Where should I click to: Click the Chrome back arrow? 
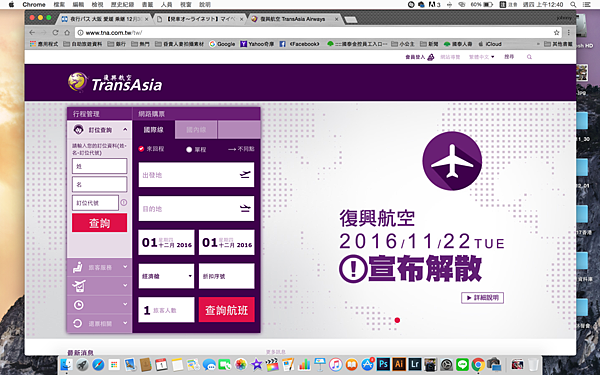[32, 33]
